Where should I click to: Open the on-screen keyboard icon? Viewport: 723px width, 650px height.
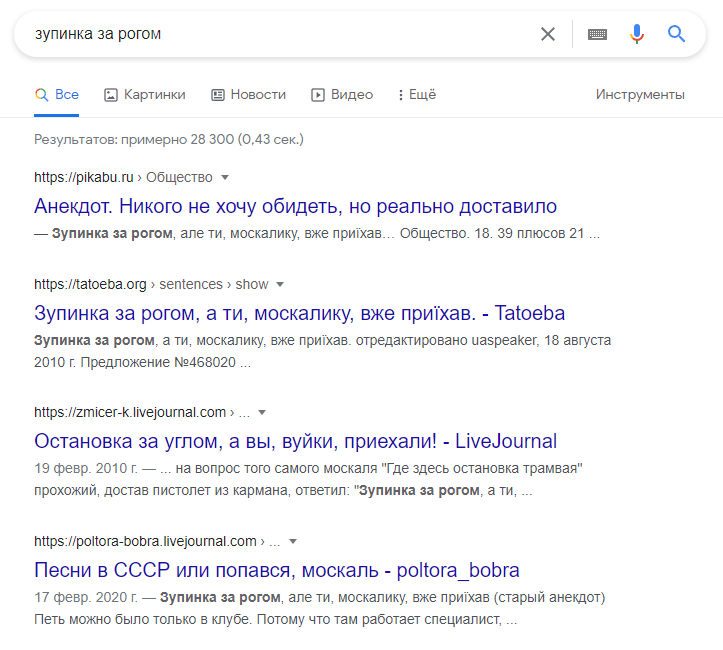597,34
